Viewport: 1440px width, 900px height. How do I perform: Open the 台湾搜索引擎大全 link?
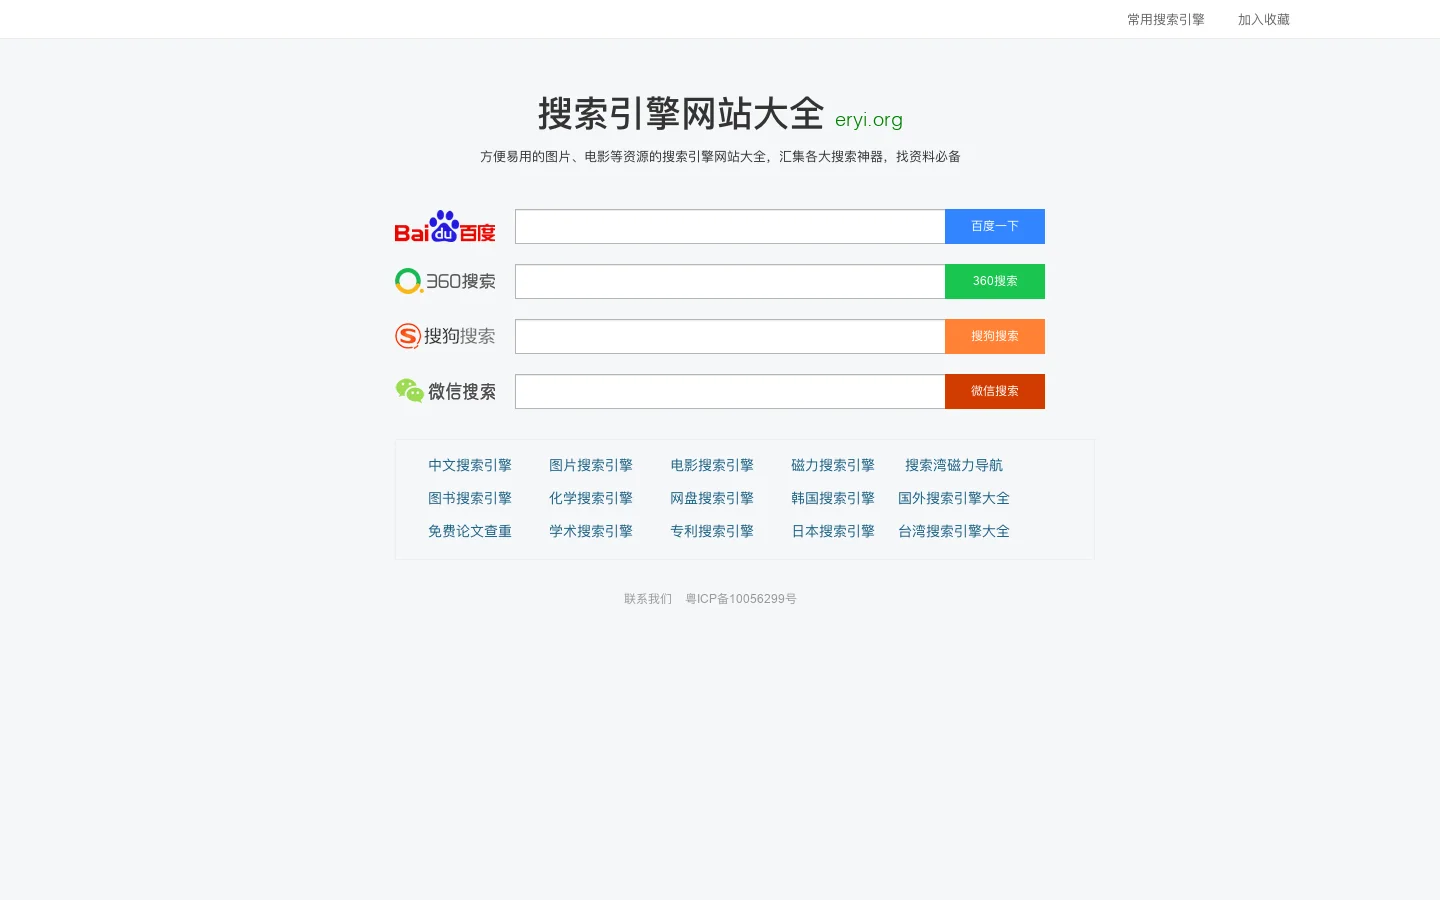point(954,531)
